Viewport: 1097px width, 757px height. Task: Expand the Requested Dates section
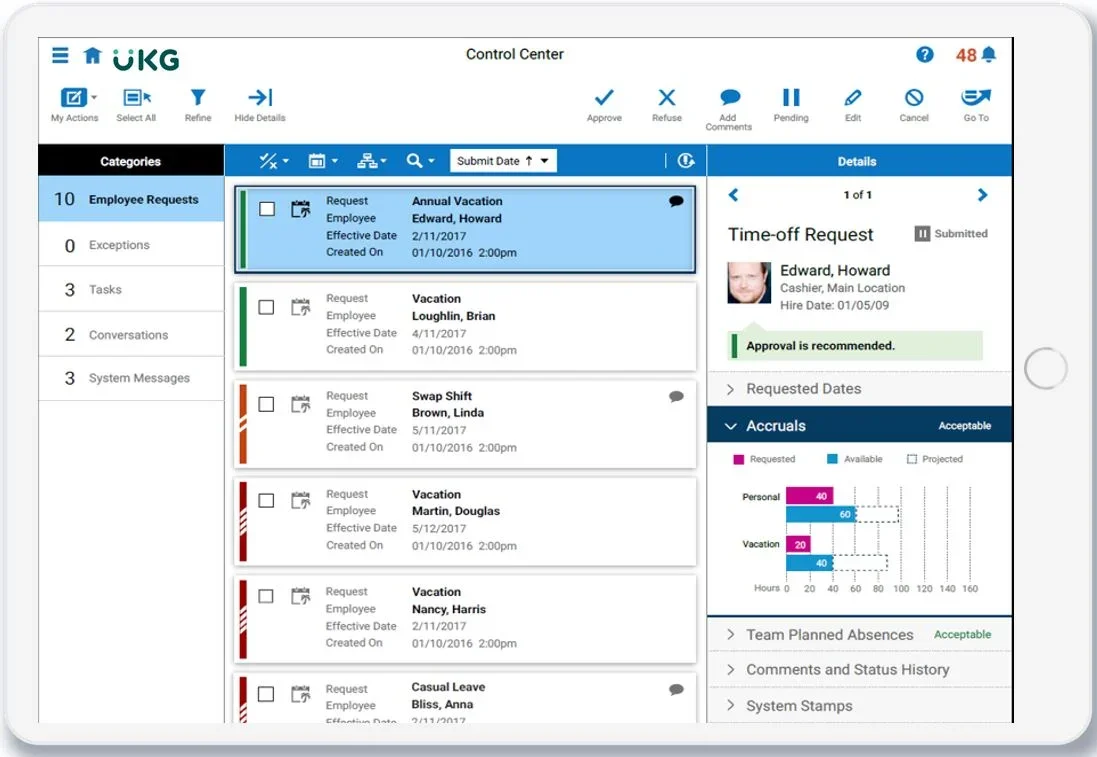pyautogui.click(x=859, y=389)
